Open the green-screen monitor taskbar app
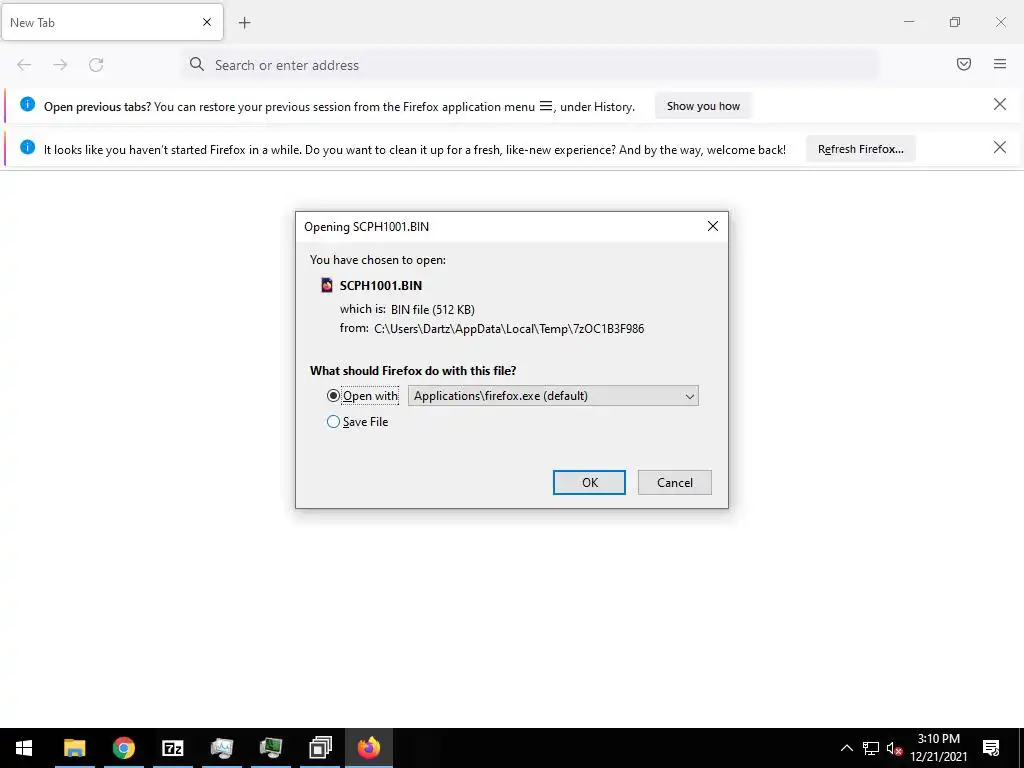Screen dimensions: 1024x768 tap(270, 748)
